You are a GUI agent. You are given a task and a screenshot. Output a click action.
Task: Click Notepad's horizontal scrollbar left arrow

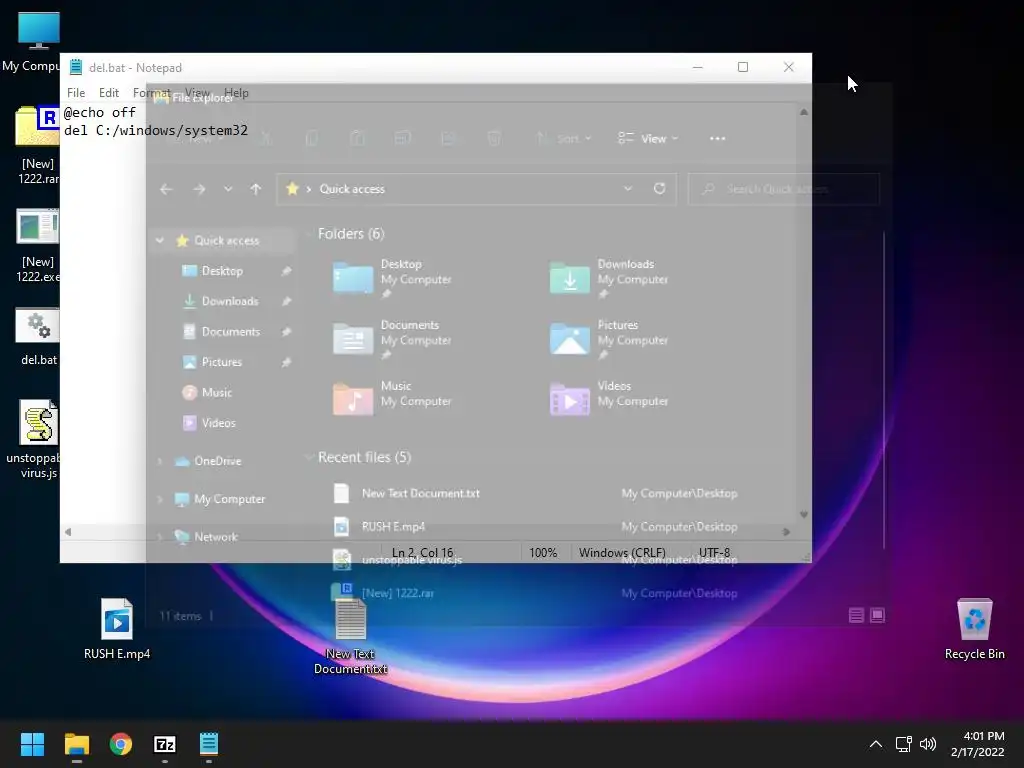(x=68, y=532)
